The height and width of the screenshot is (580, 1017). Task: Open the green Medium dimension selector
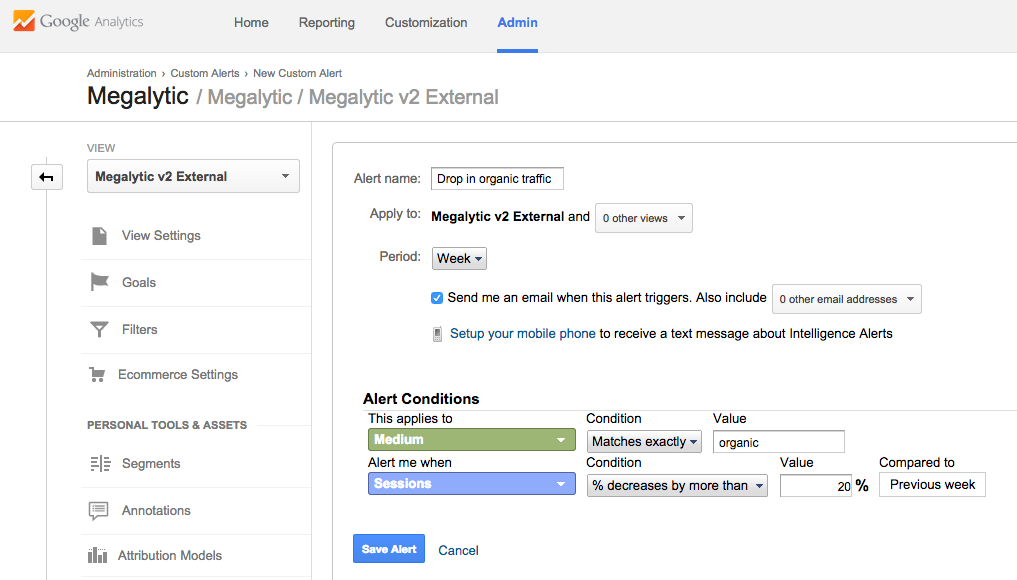click(x=471, y=440)
